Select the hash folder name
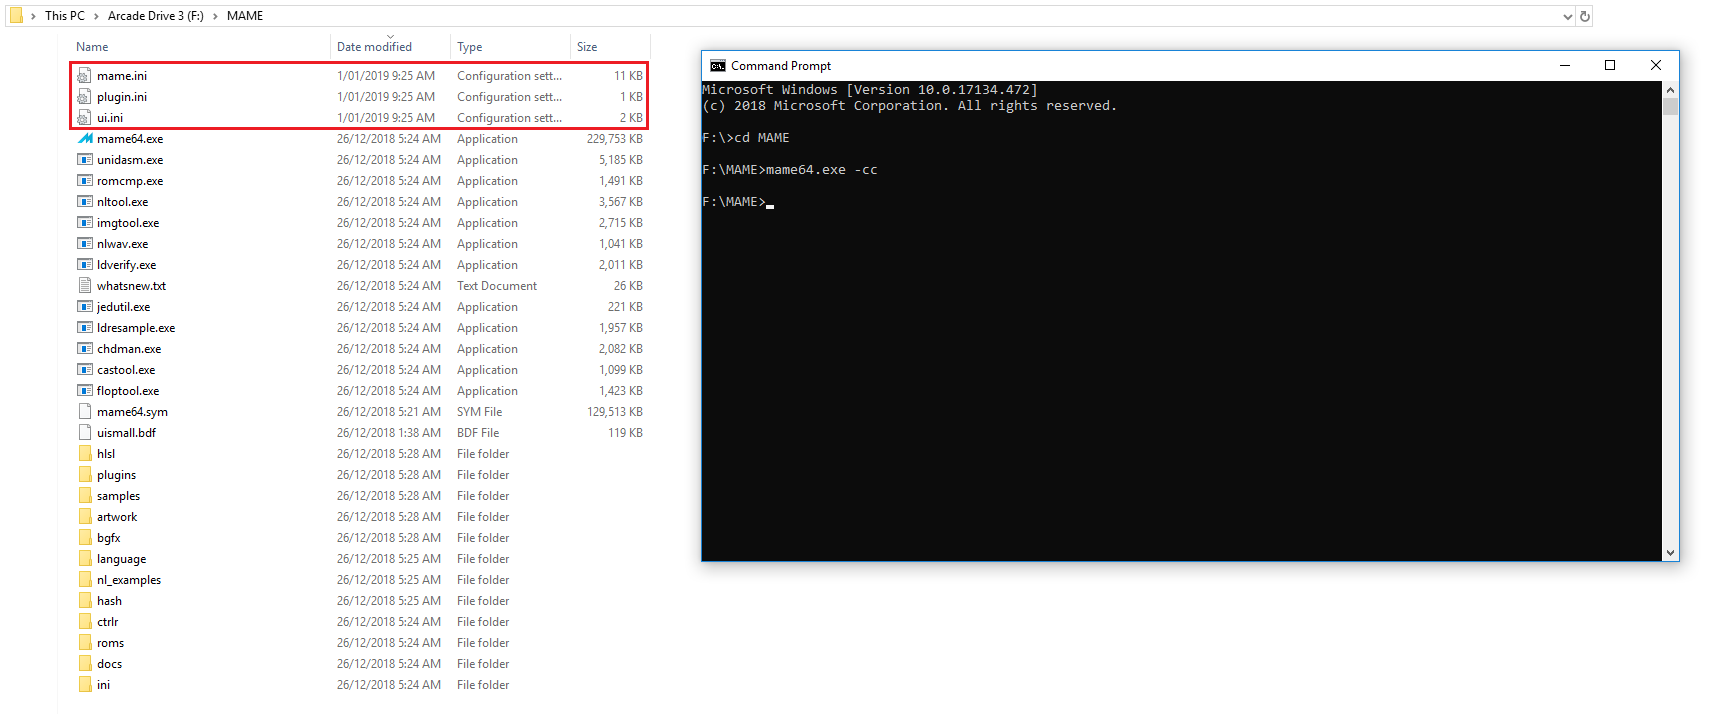The height and width of the screenshot is (714, 1710). tap(109, 601)
